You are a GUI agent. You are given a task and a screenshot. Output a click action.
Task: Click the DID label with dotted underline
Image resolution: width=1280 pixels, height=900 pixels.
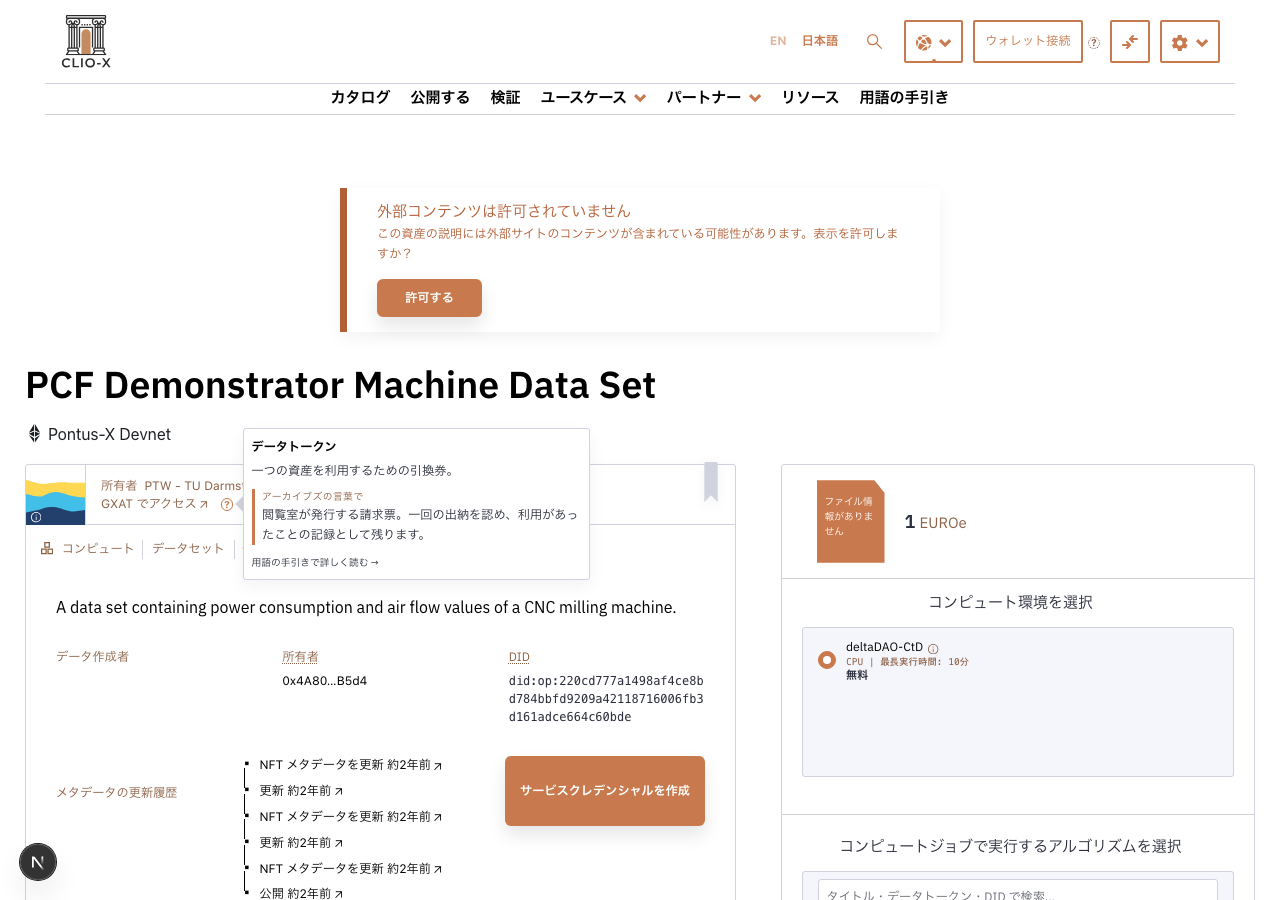click(519, 657)
